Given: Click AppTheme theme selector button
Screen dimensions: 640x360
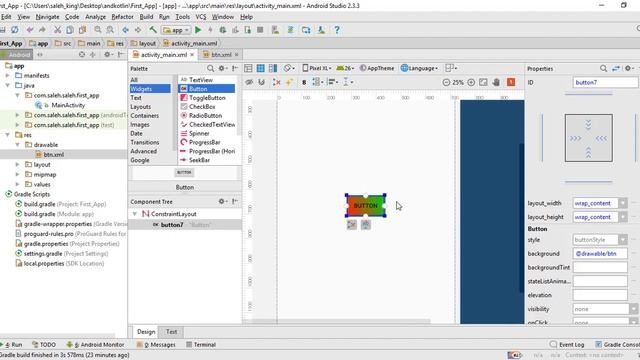Looking at the screenshot, I should click(377, 68).
